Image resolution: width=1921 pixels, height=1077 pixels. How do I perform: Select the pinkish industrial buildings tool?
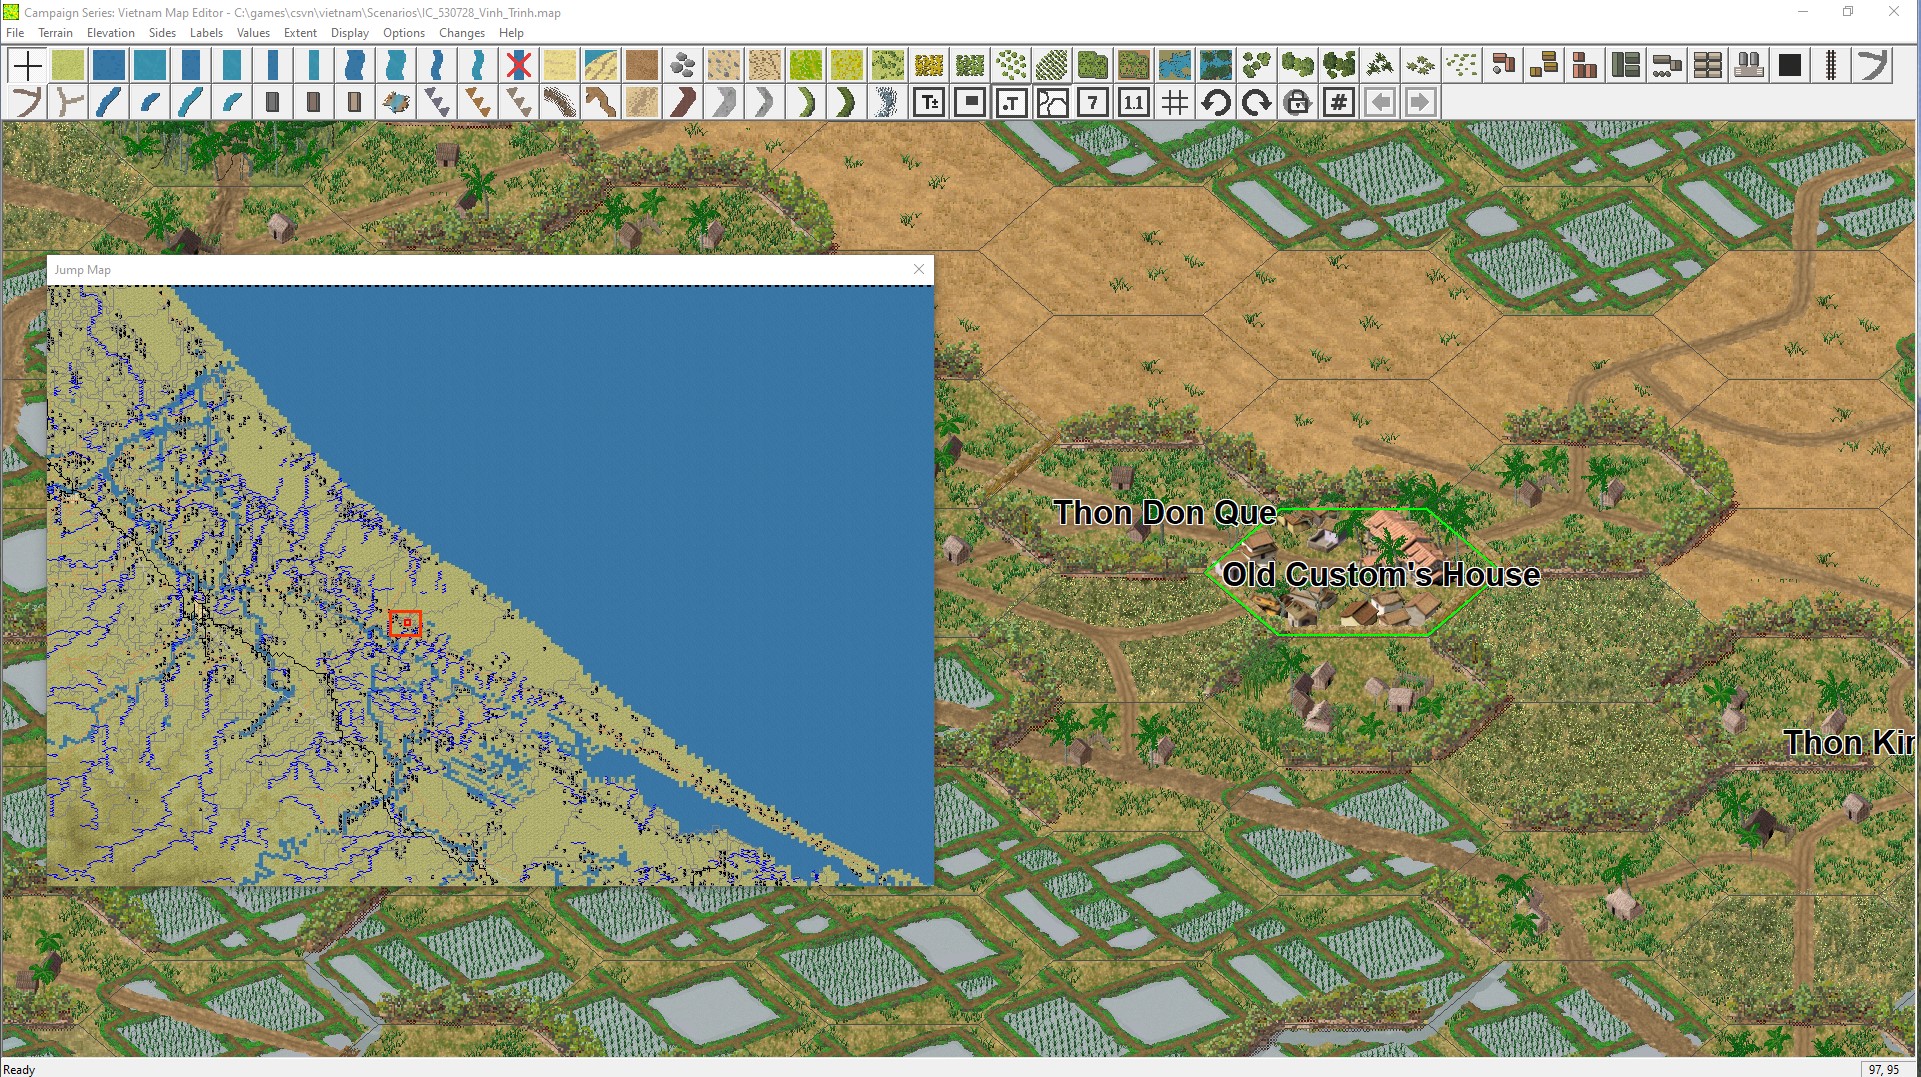point(1584,65)
